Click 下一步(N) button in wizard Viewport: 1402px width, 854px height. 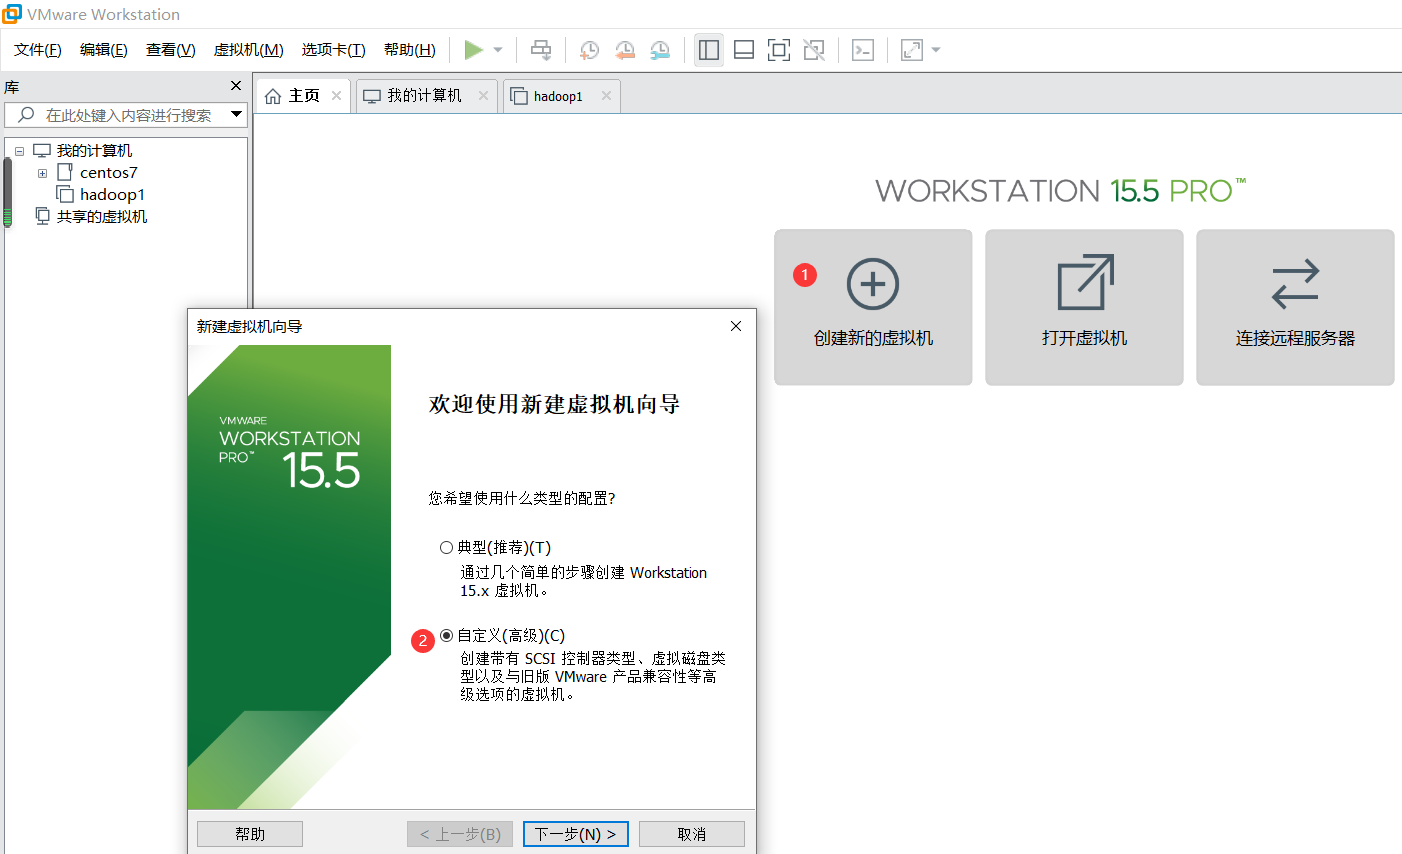576,834
